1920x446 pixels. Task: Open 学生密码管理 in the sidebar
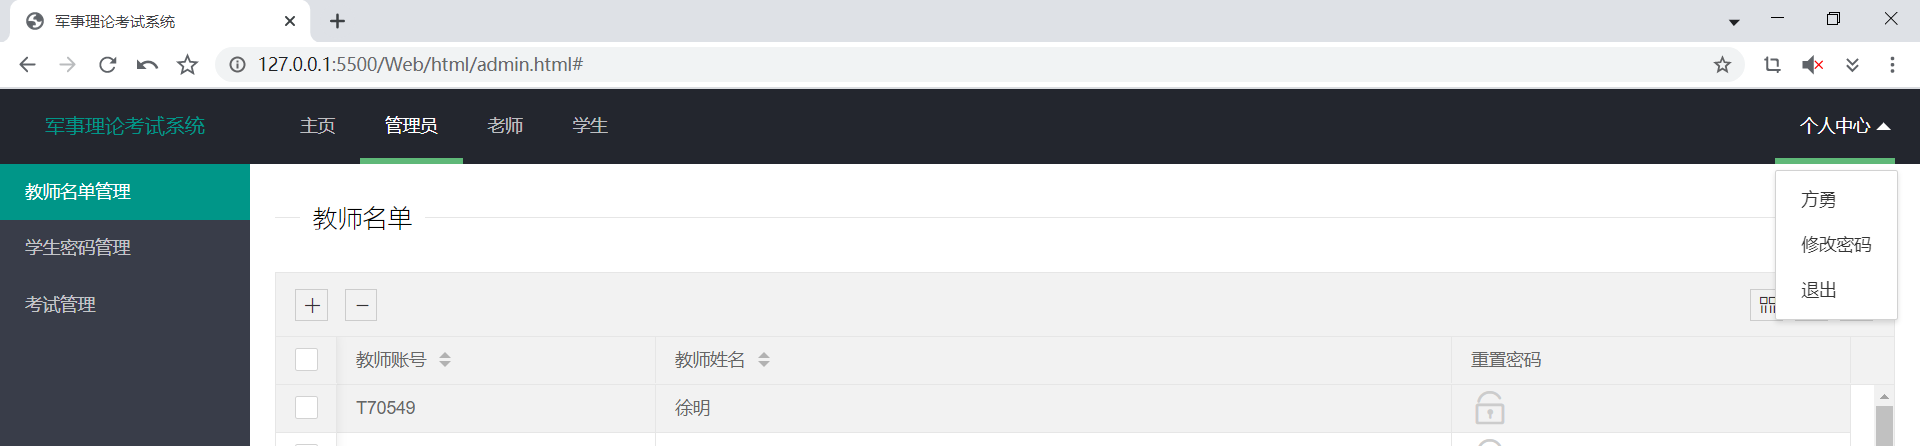tap(78, 248)
